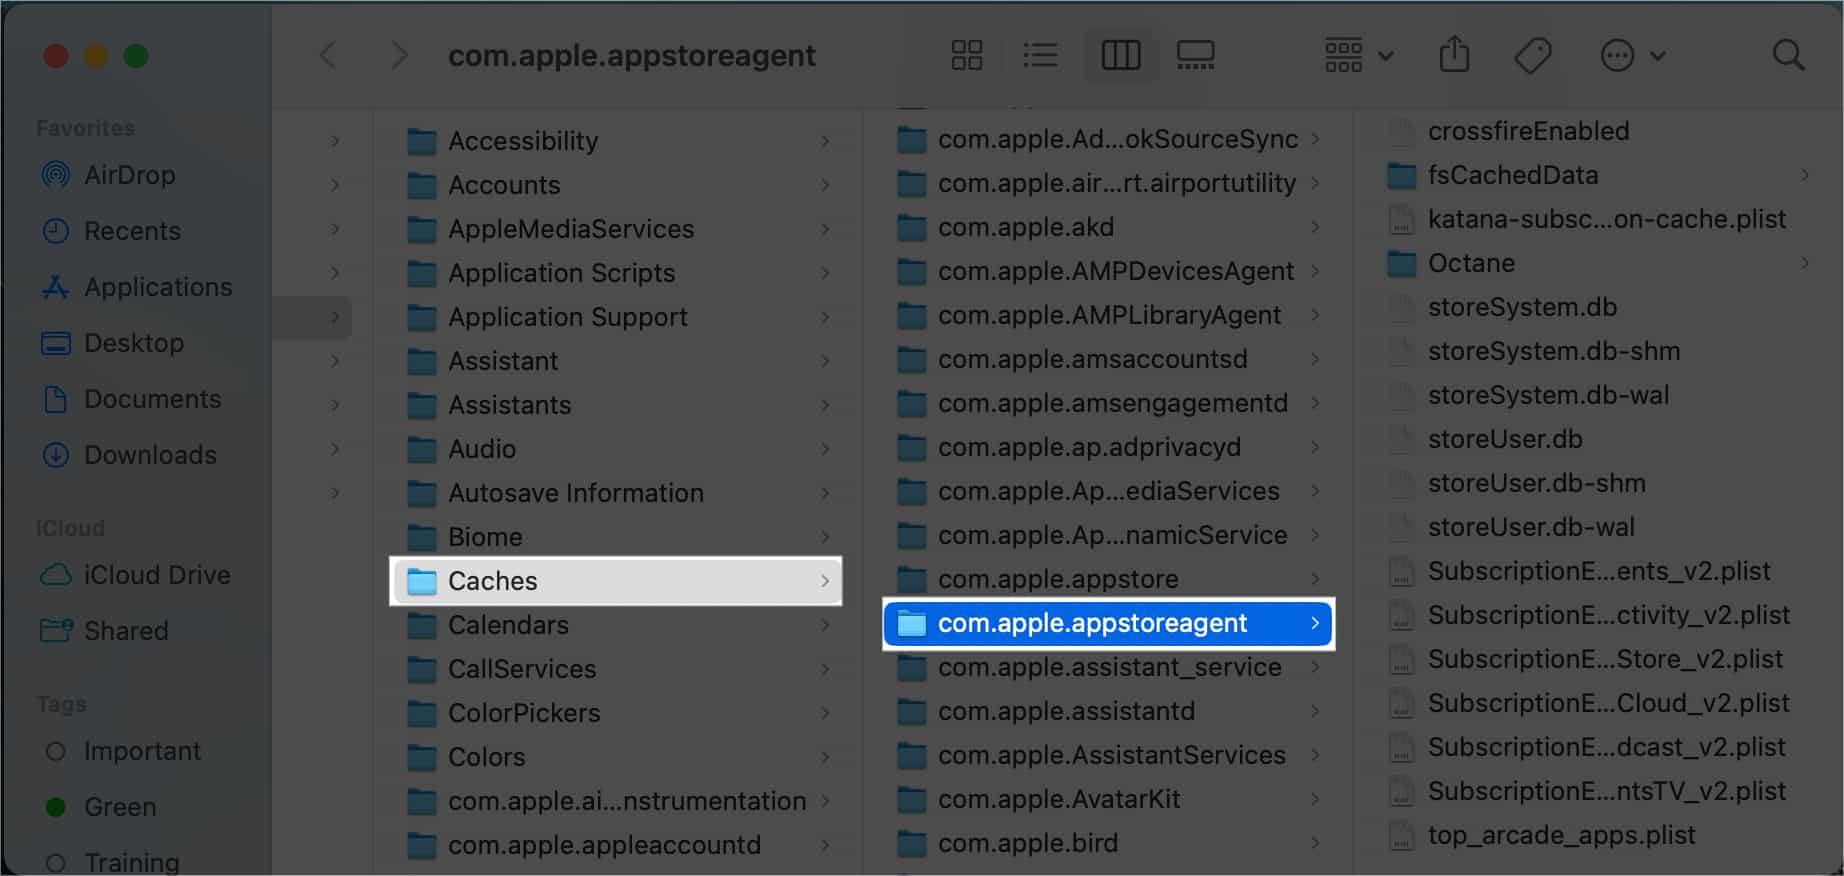
Task: Select the top_arcade_apps.plist file
Action: tap(1598, 835)
